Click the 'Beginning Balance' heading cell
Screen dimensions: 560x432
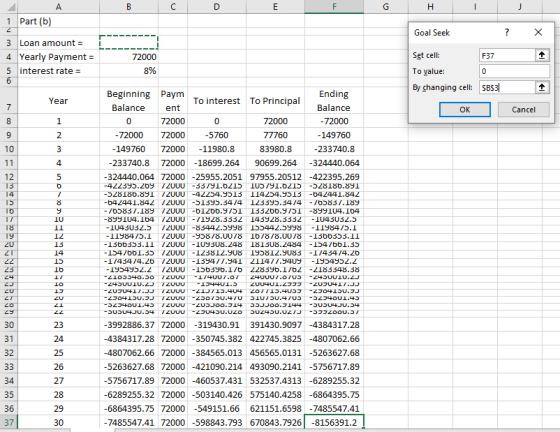coord(129,101)
